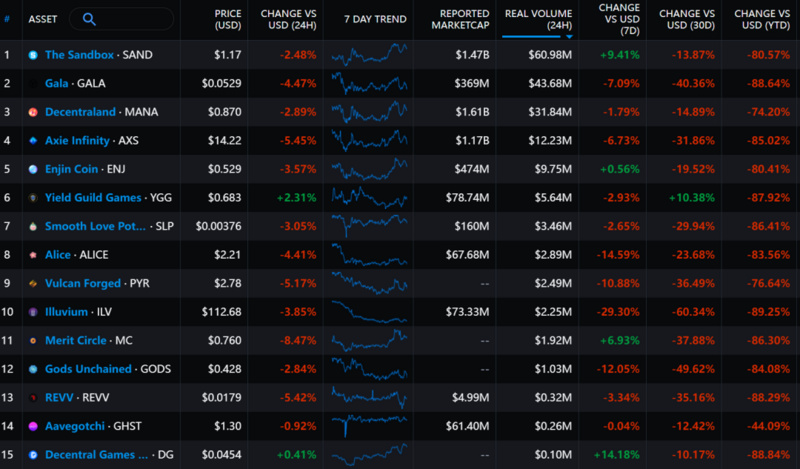Image resolution: width=800 pixels, height=469 pixels.
Task: Open the Gods Unchained asset link
Action: [88, 369]
